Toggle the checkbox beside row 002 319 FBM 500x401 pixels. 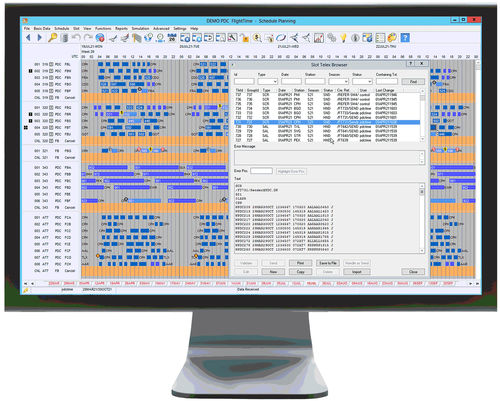[x=51, y=71]
